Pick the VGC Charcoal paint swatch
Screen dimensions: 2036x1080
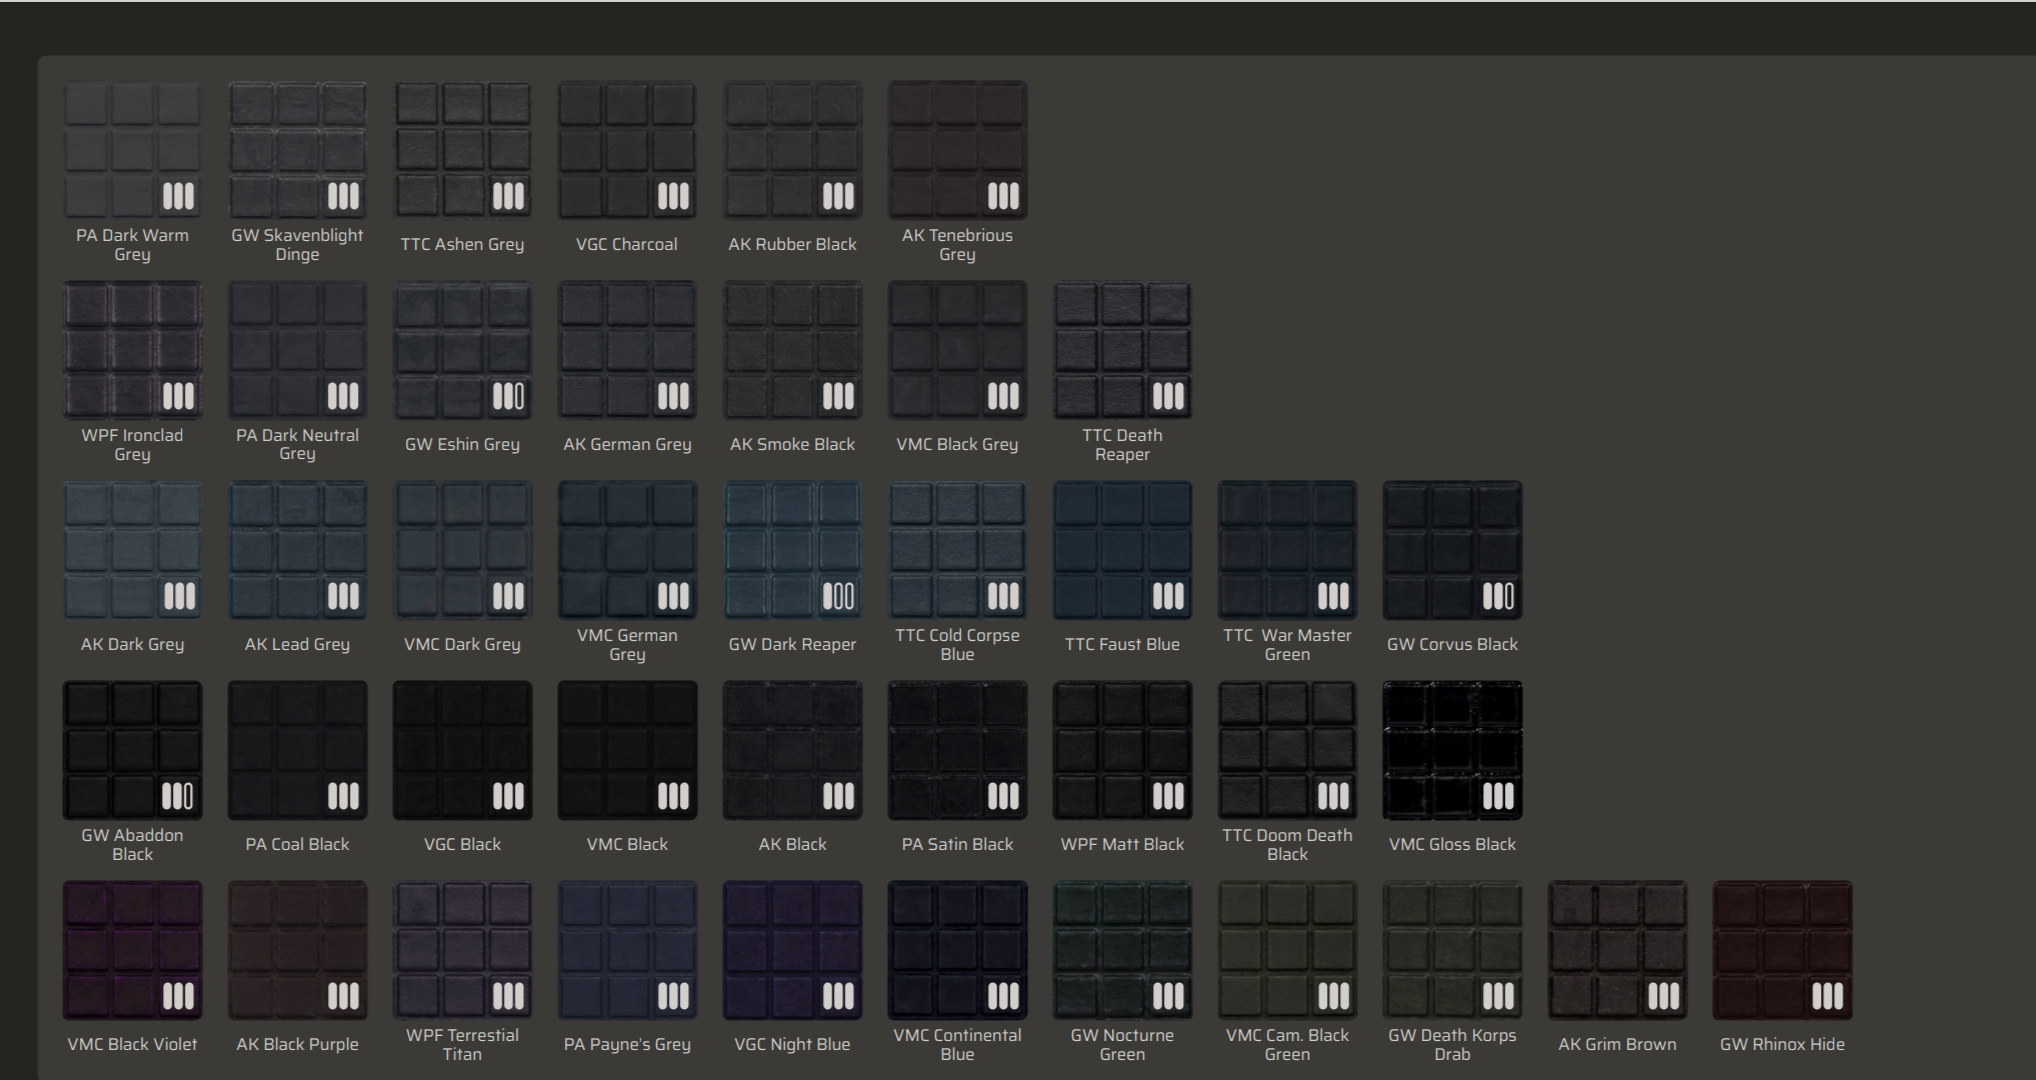click(x=627, y=150)
